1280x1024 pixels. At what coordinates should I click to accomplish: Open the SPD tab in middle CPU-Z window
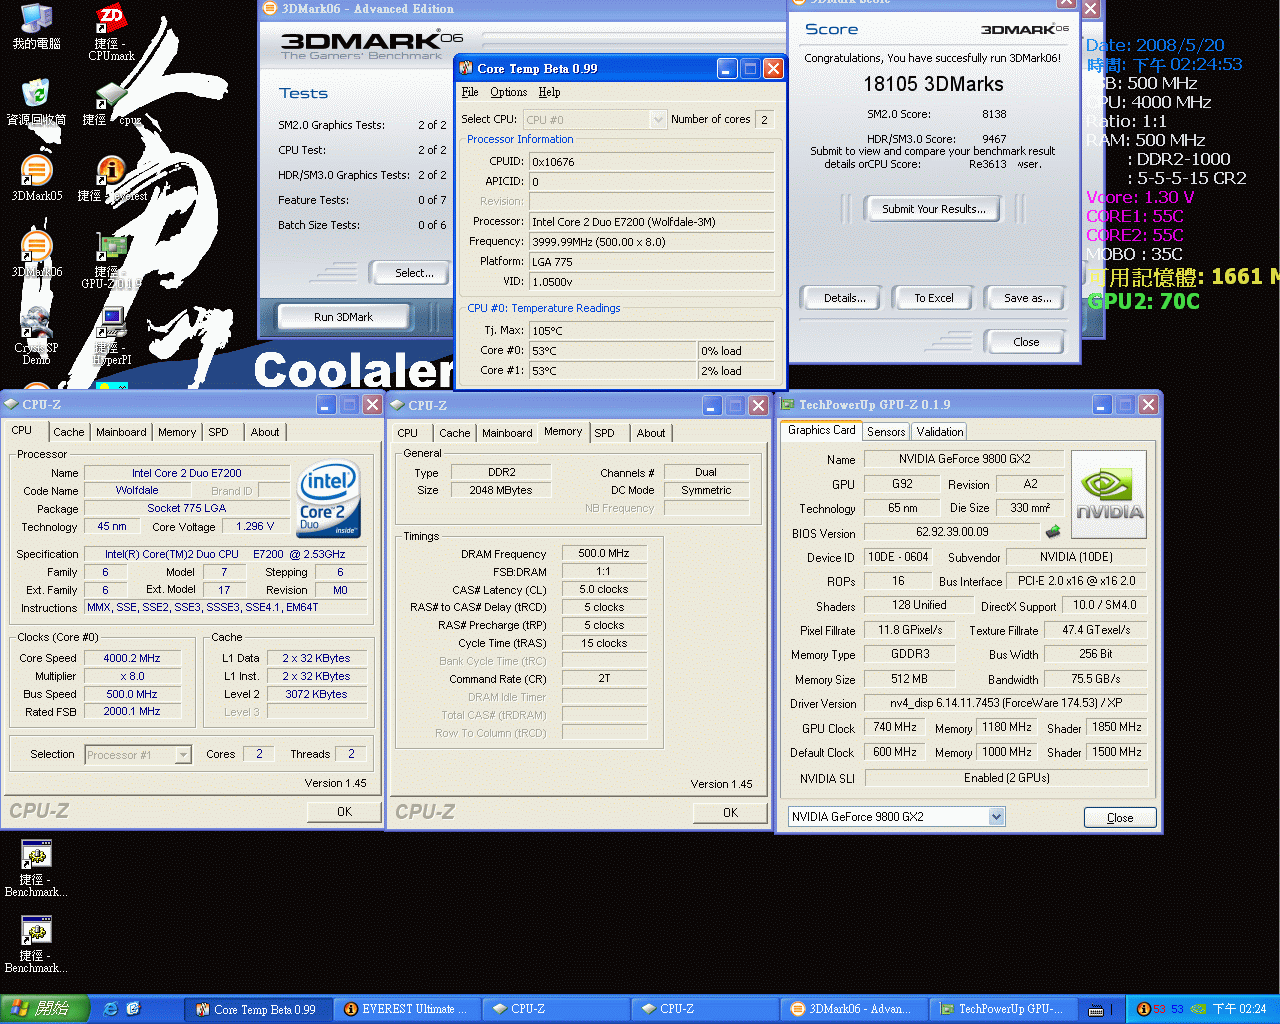[x=604, y=433]
